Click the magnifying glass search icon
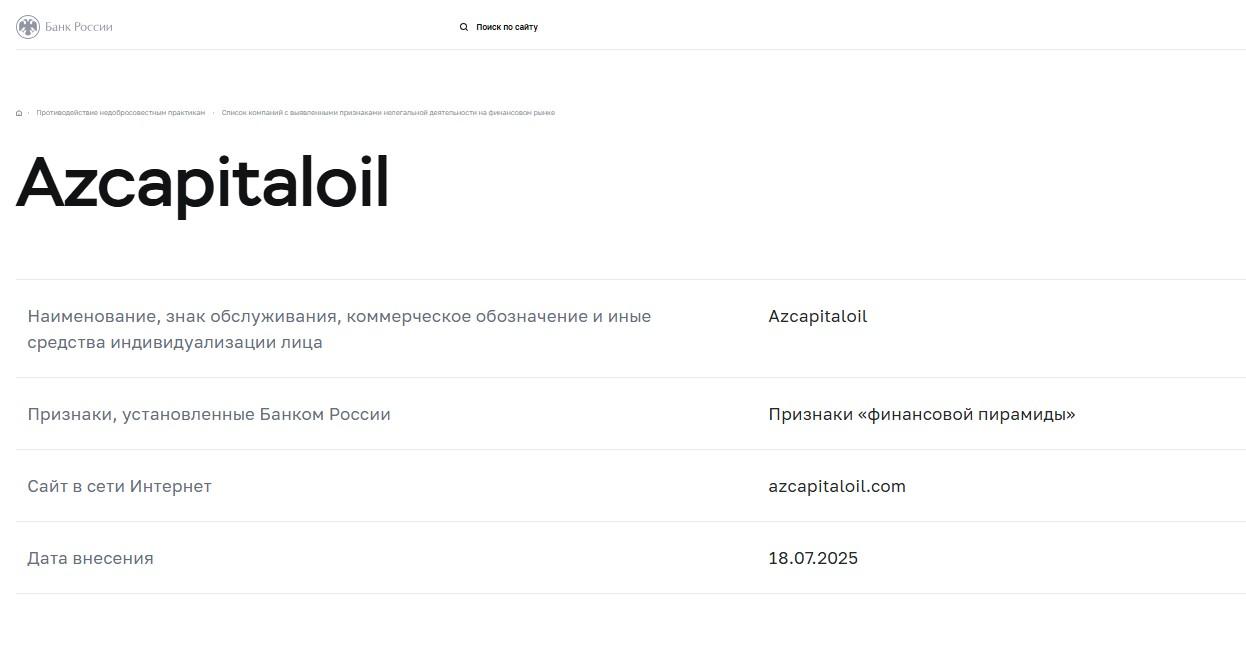The width and height of the screenshot is (1246, 656). [463, 27]
